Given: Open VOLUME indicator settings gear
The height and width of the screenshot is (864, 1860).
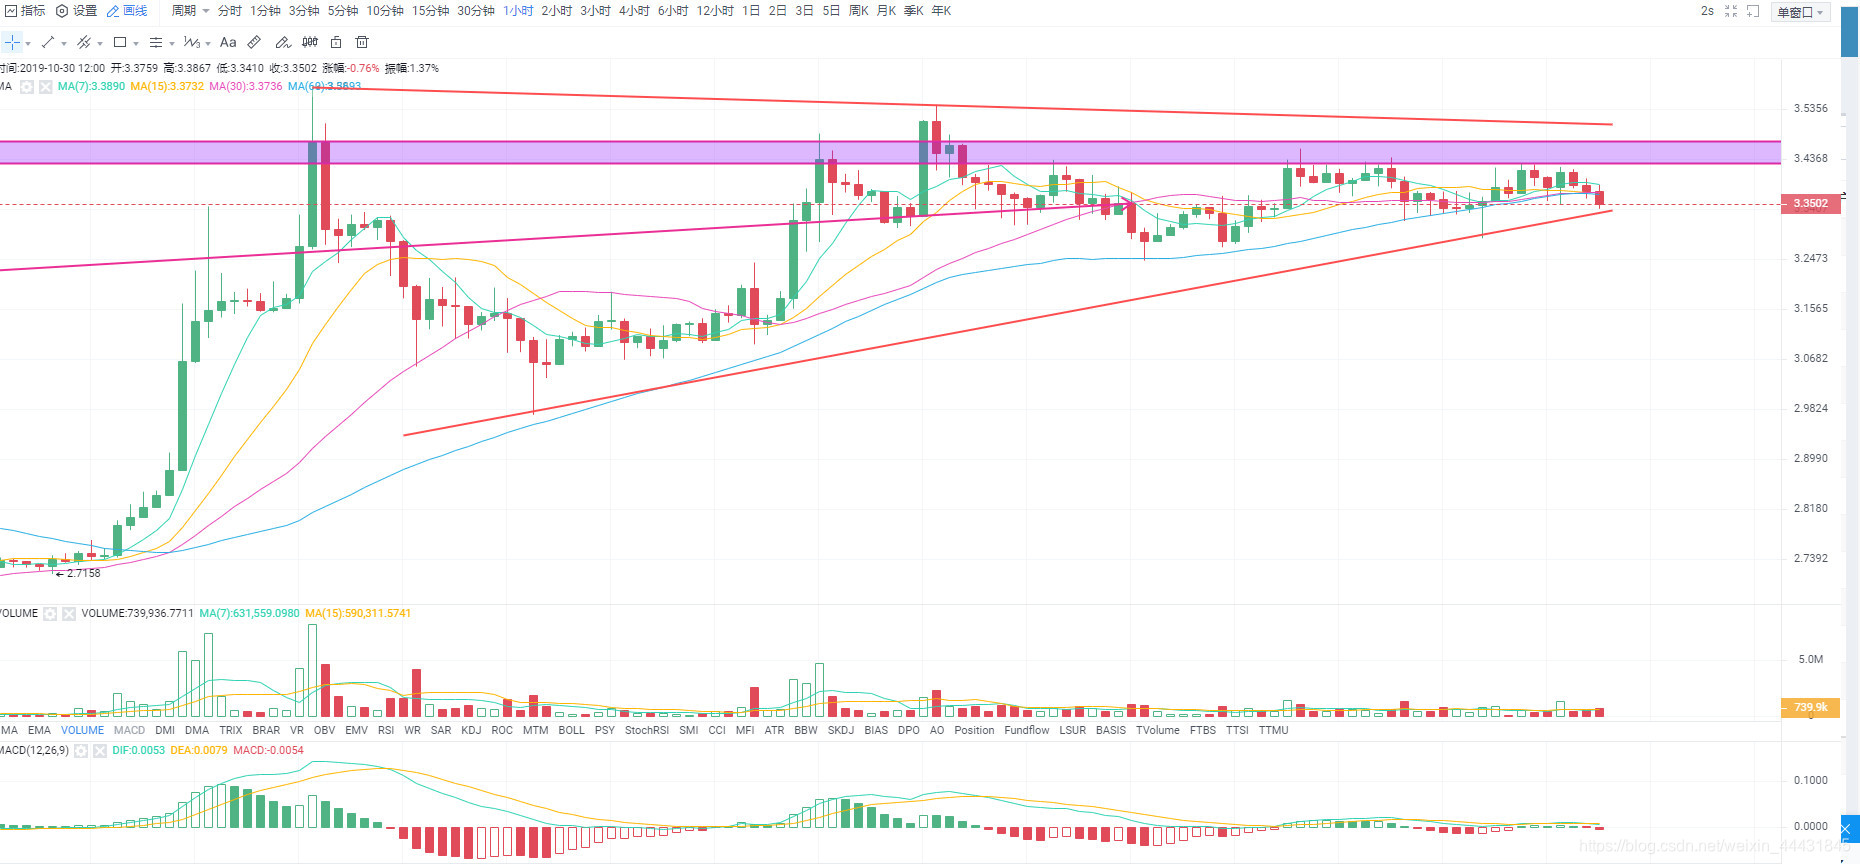Looking at the screenshot, I should pos(50,614).
